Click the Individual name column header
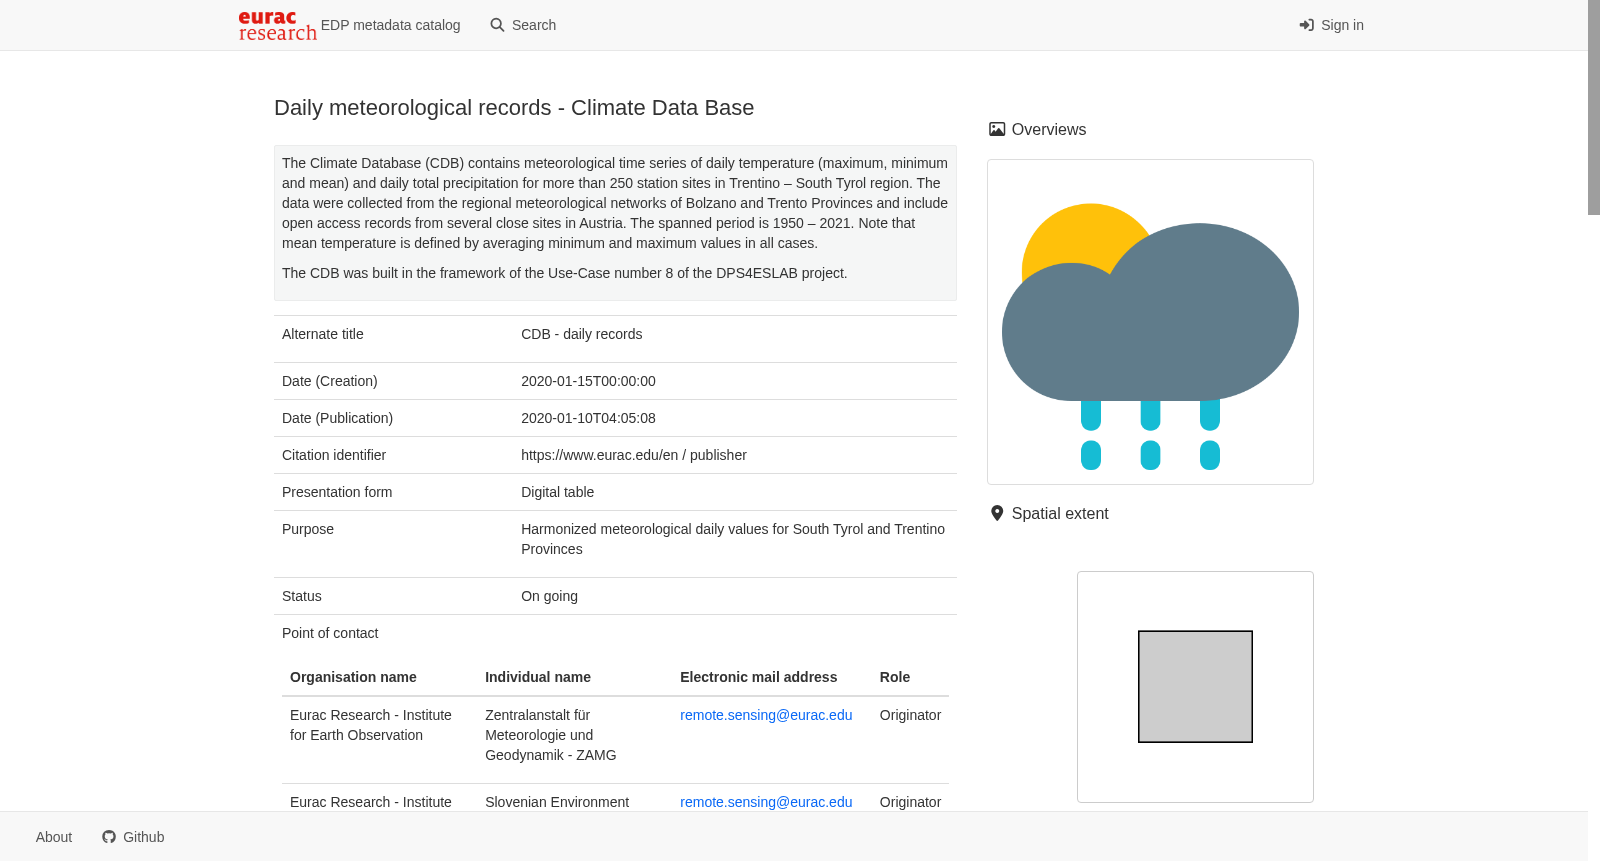 pos(538,677)
